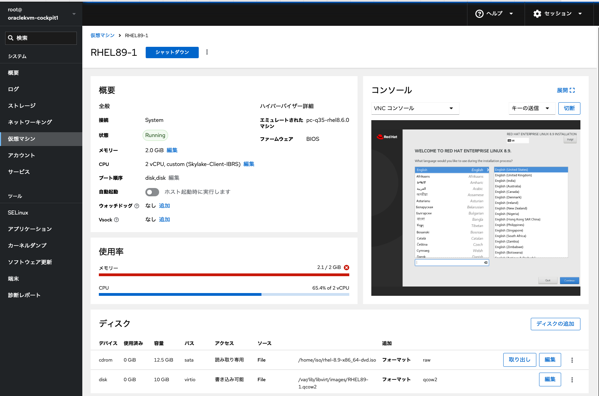Click the qcow2 format value
Screen dimensions: 599x396
pos(430,380)
